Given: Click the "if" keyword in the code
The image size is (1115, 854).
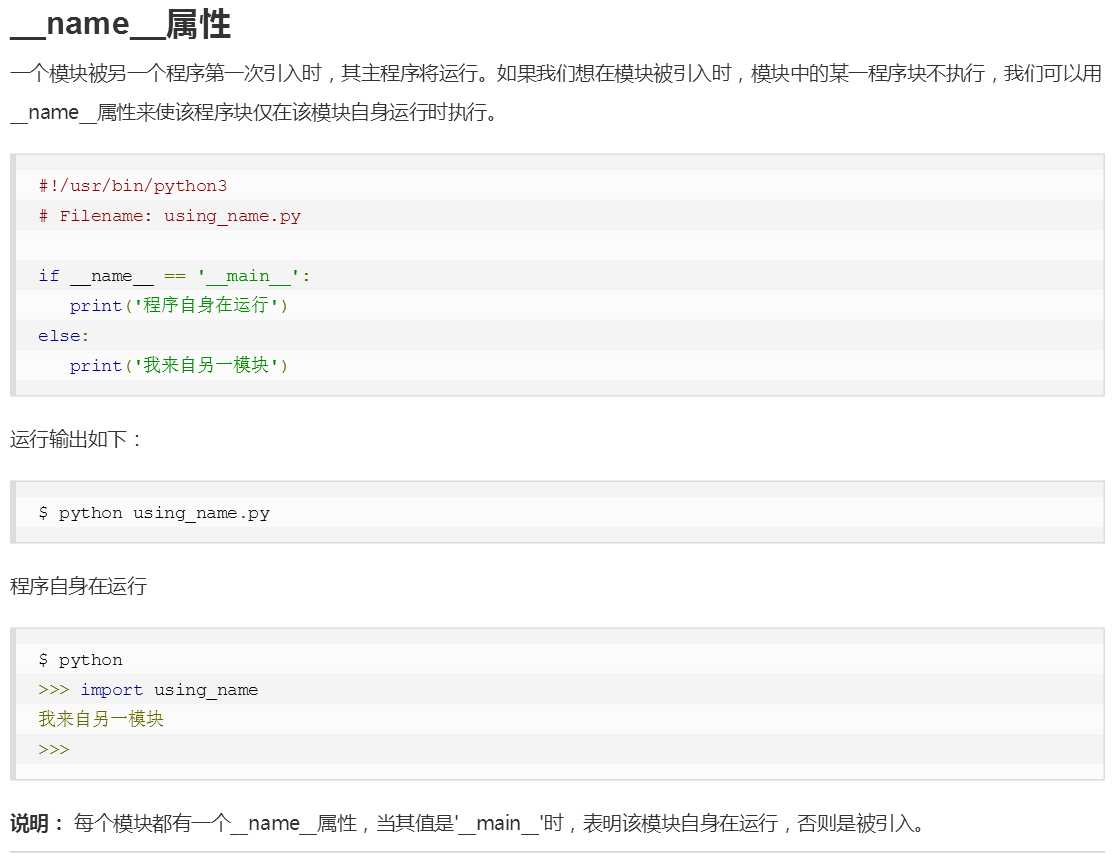Looking at the screenshot, I should pos(49,276).
